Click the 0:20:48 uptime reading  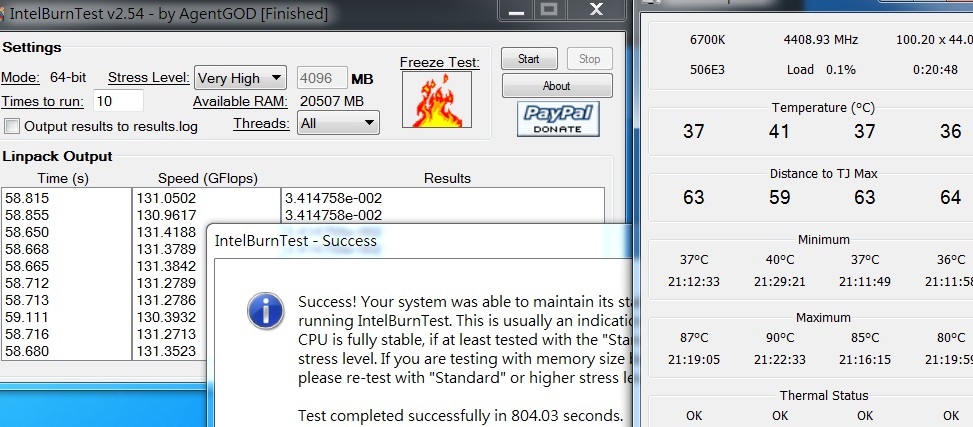pyautogui.click(x=935, y=70)
